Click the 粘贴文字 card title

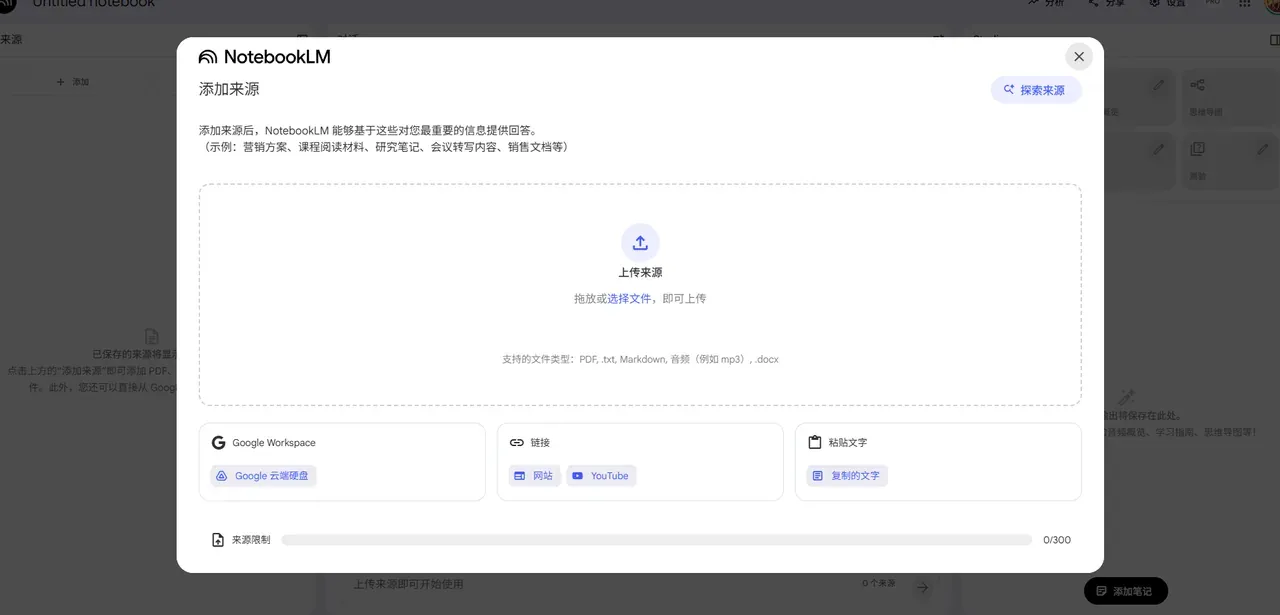848,443
